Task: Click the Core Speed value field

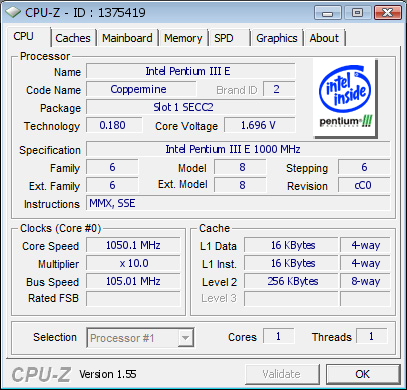Action: coord(133,245)
